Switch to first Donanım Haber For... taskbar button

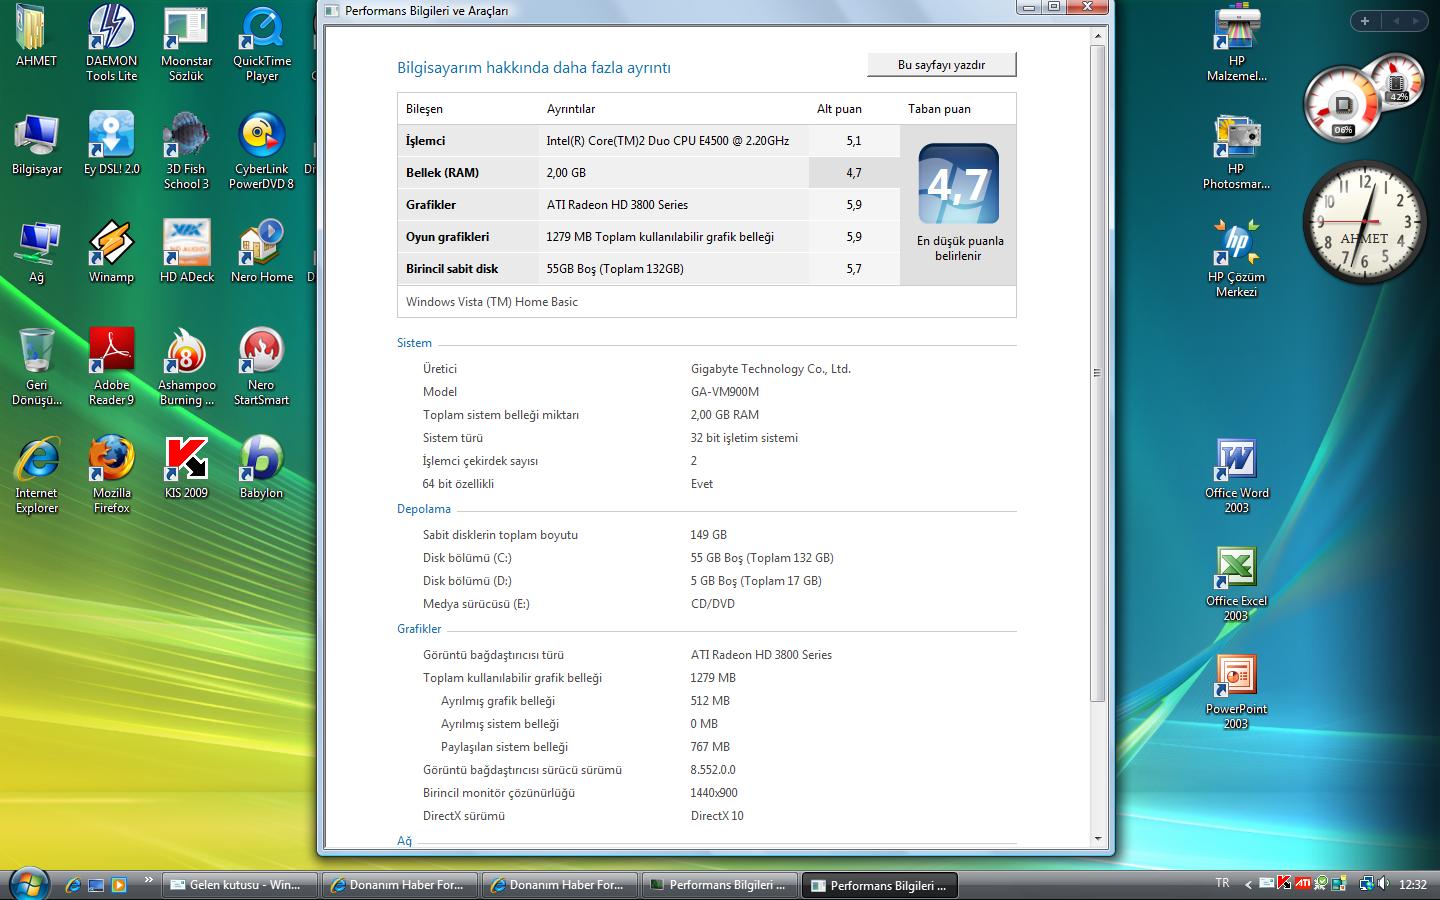coord(399,885)
